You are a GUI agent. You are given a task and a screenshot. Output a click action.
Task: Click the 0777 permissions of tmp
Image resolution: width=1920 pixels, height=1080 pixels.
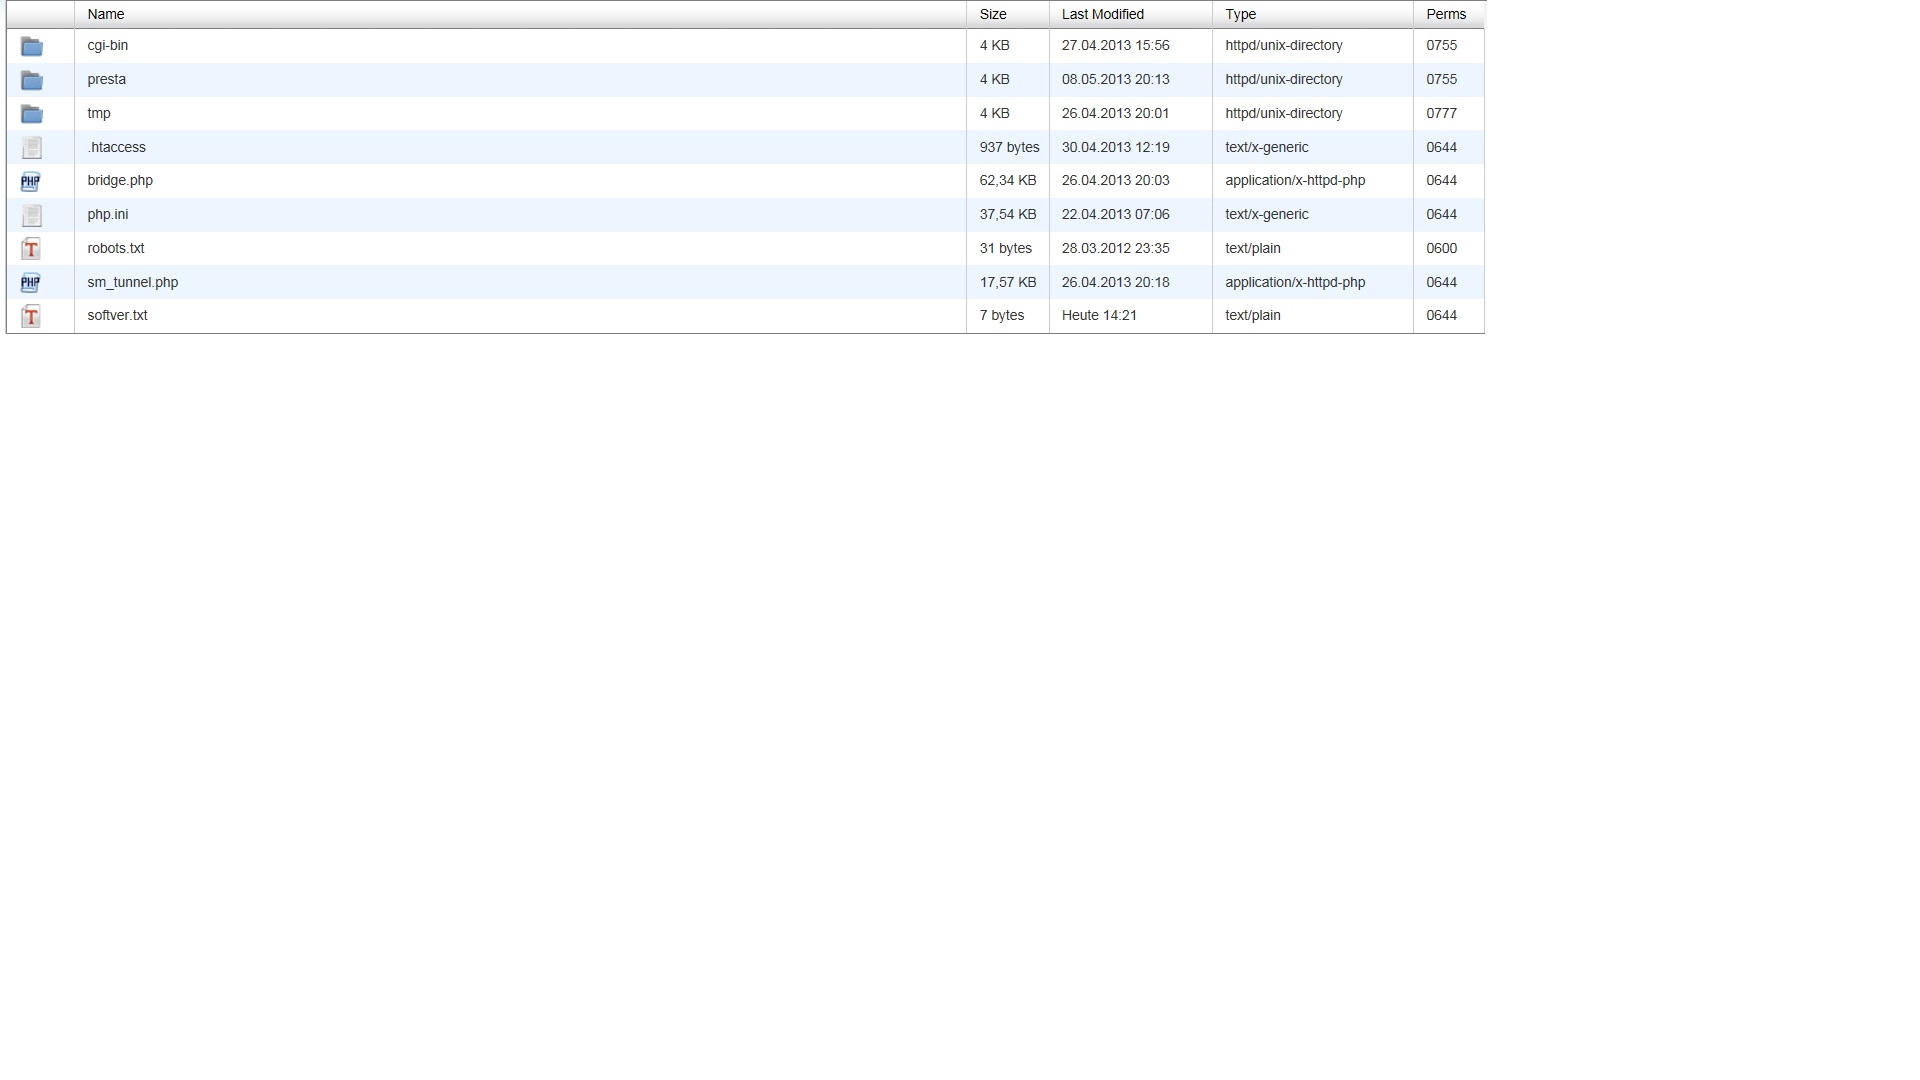point(1441,113)
